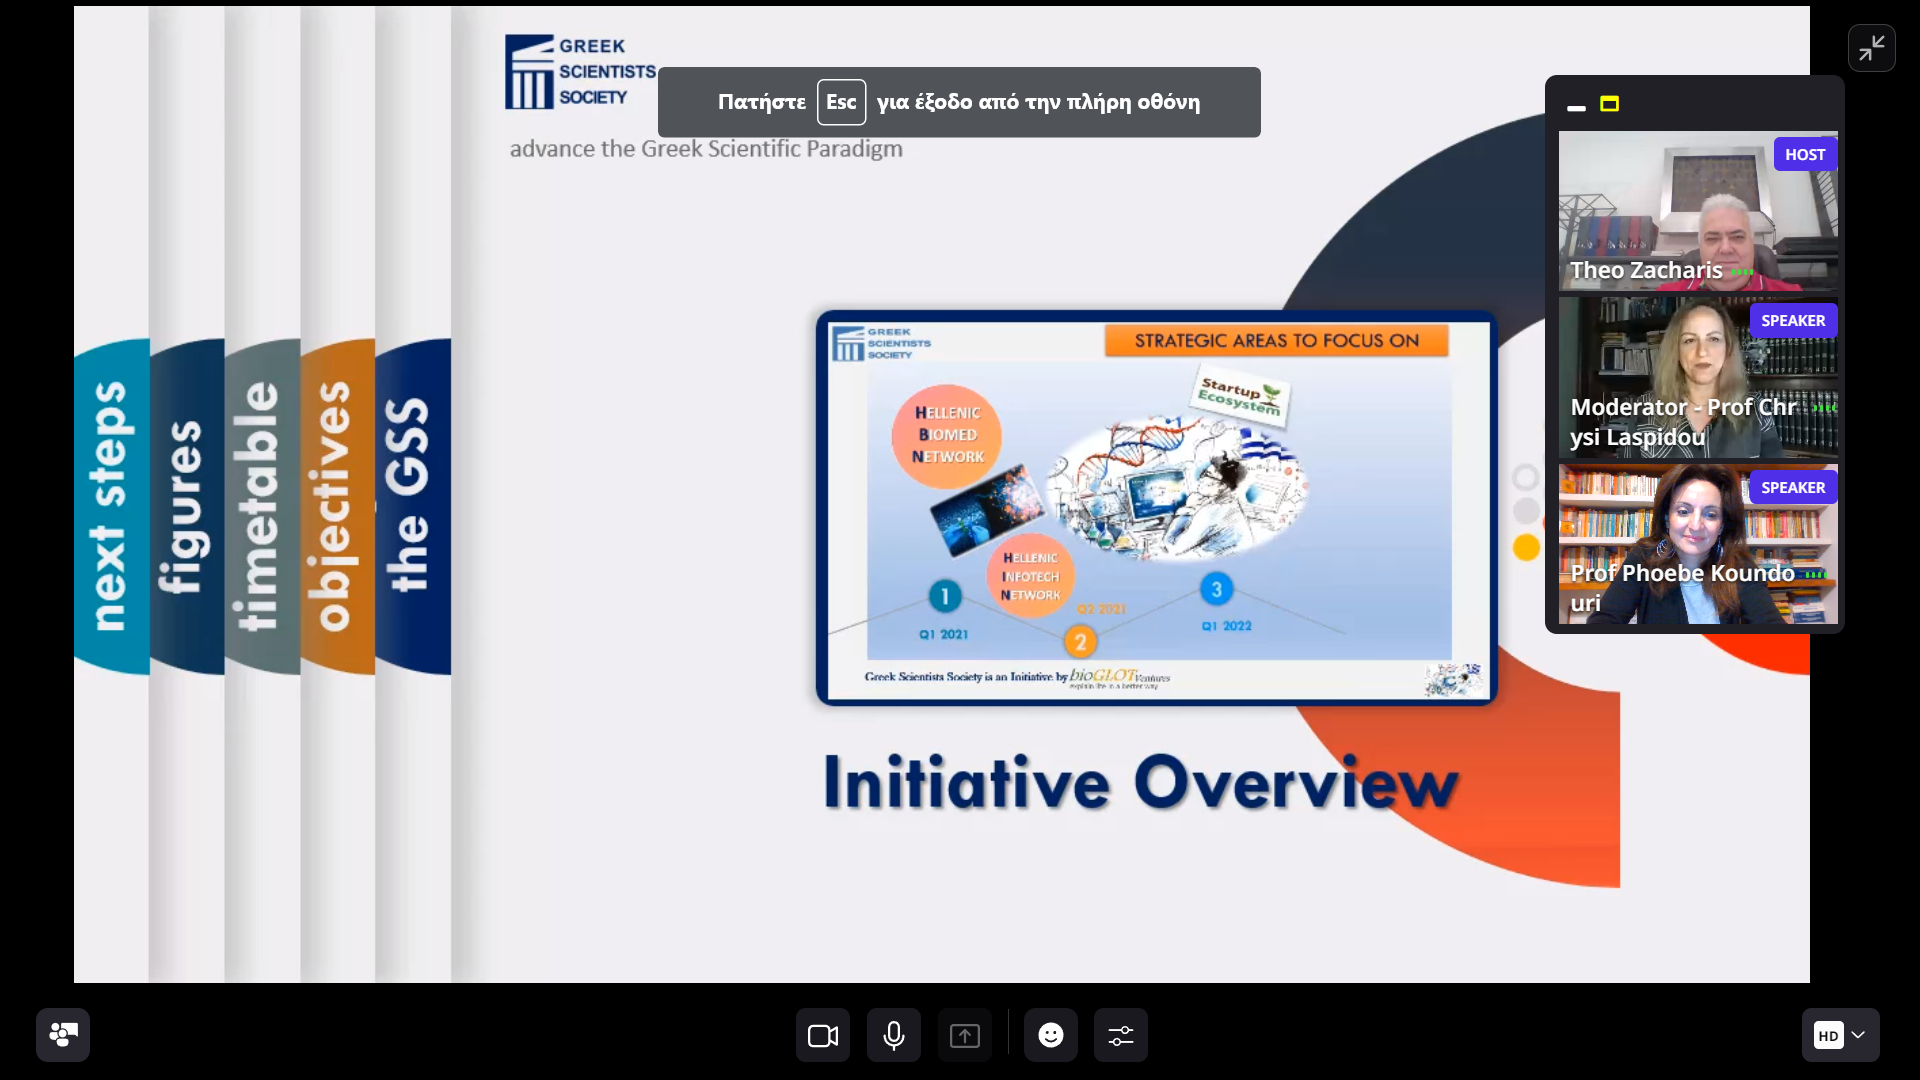Switch the speakers panel to expanded view
Image resolution: width=1920 pixels, height=1080 pixels.
click(x=1609, y=104)
